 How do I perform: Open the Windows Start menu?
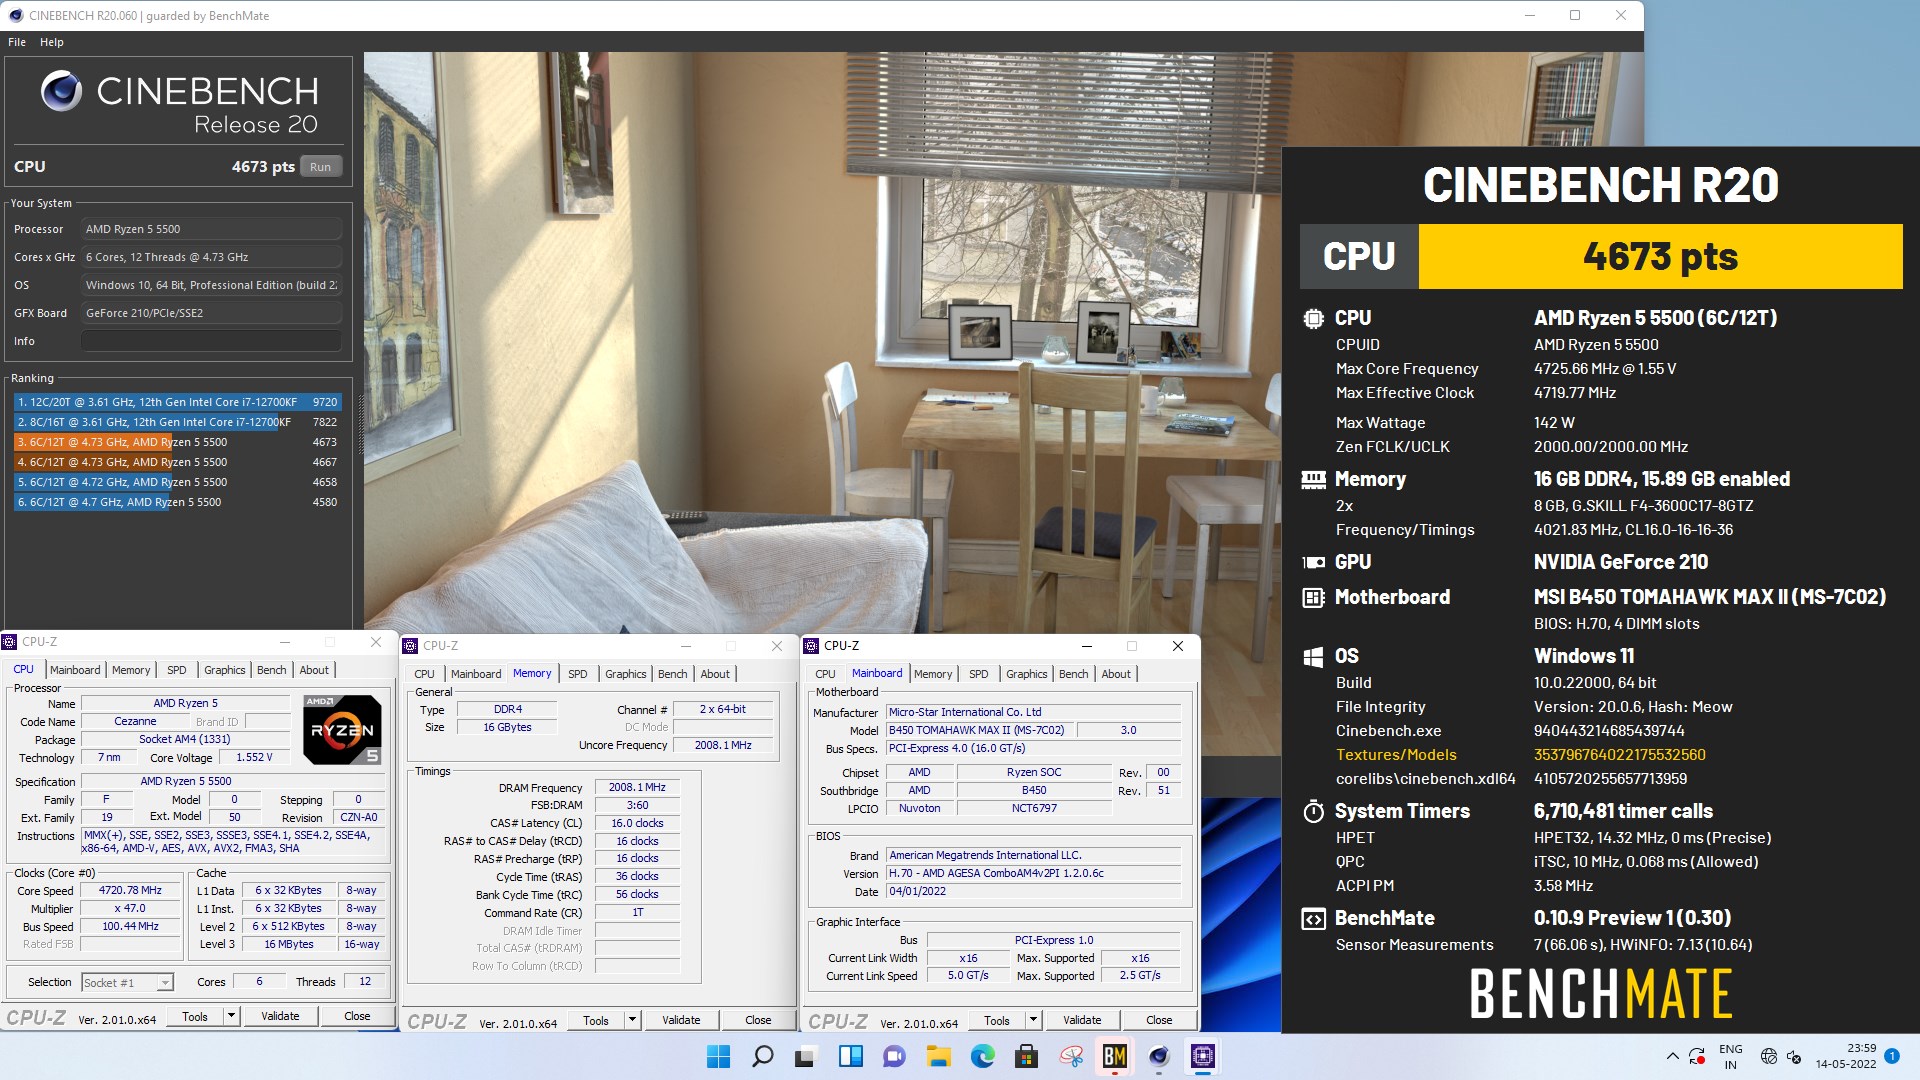point(718,1056)
